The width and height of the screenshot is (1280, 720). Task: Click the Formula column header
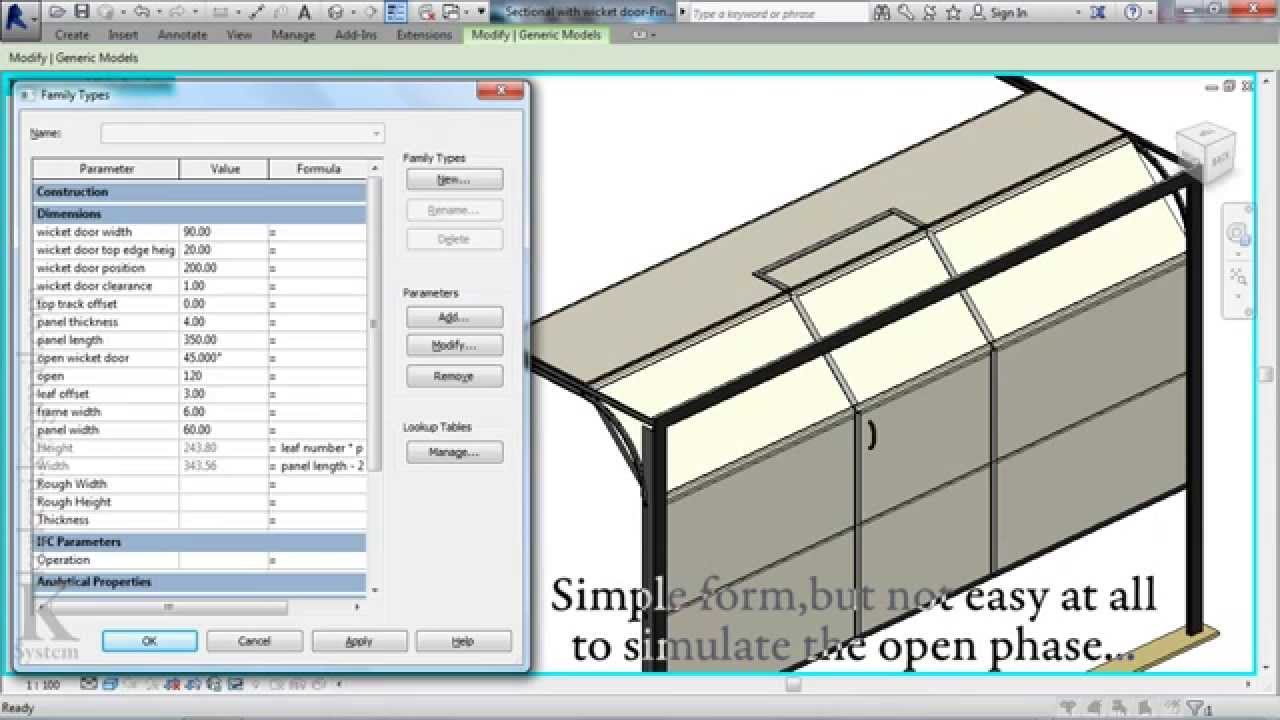click(x=318, y=169)
